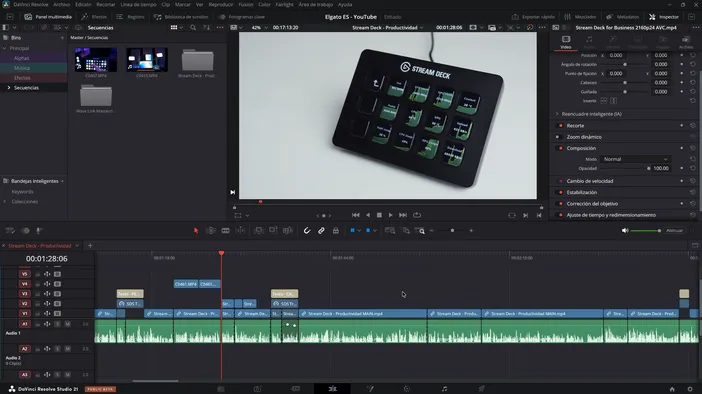
Task: Open the Línea de tiempo menu
Action: click(138, 4)
